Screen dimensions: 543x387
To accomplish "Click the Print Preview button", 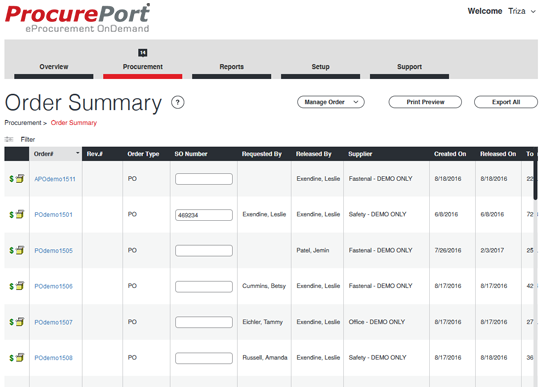I will pos(425,102).
